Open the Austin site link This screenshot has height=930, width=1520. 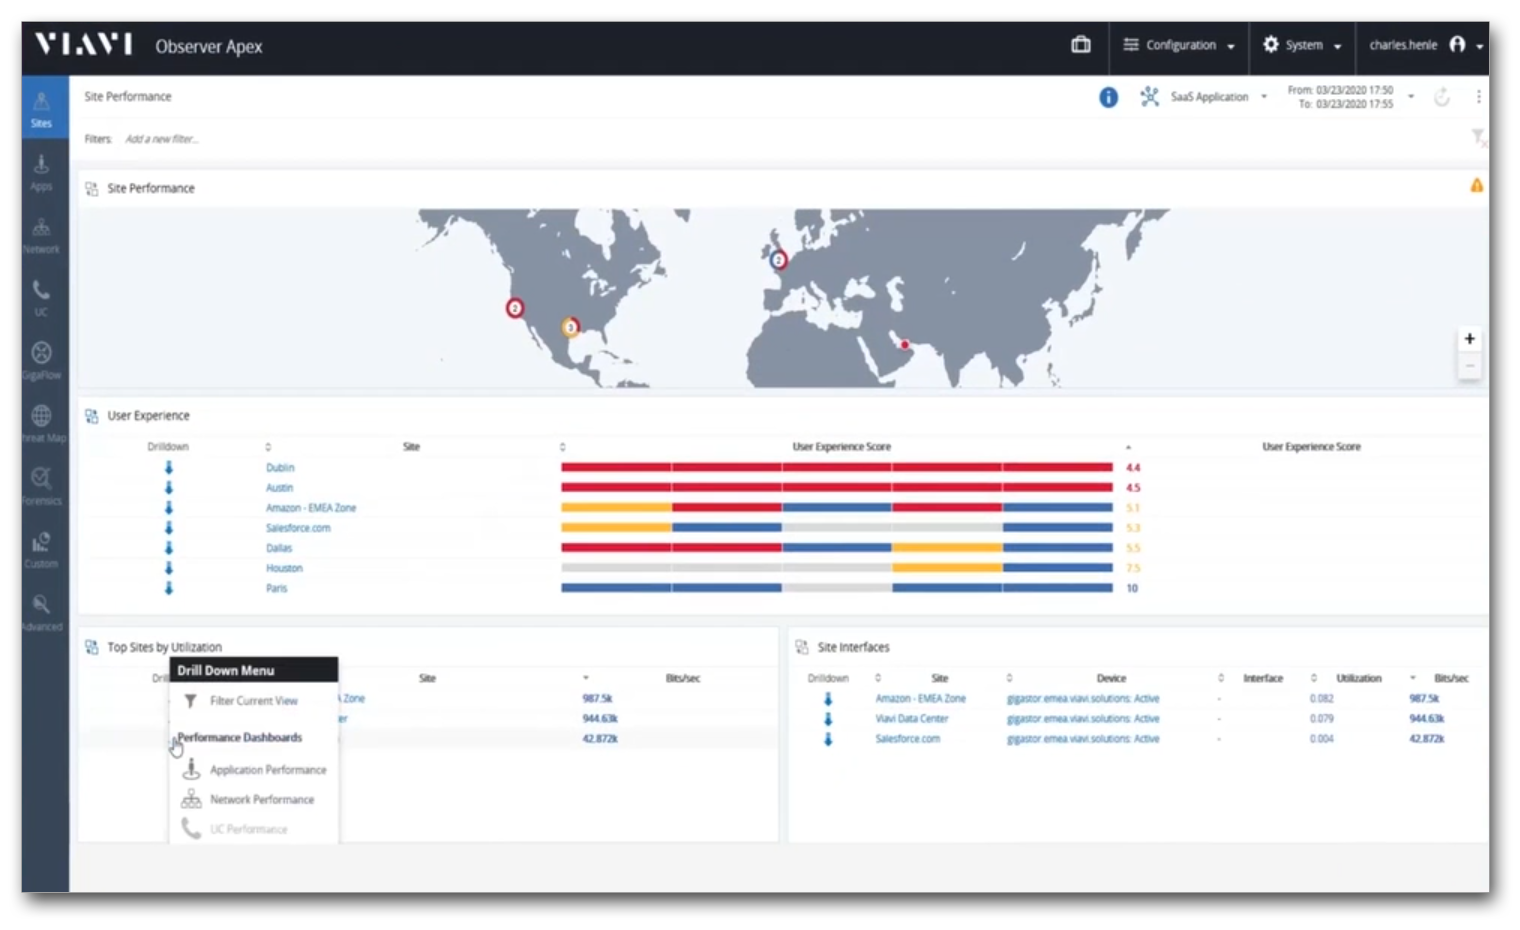click(279, 487)
